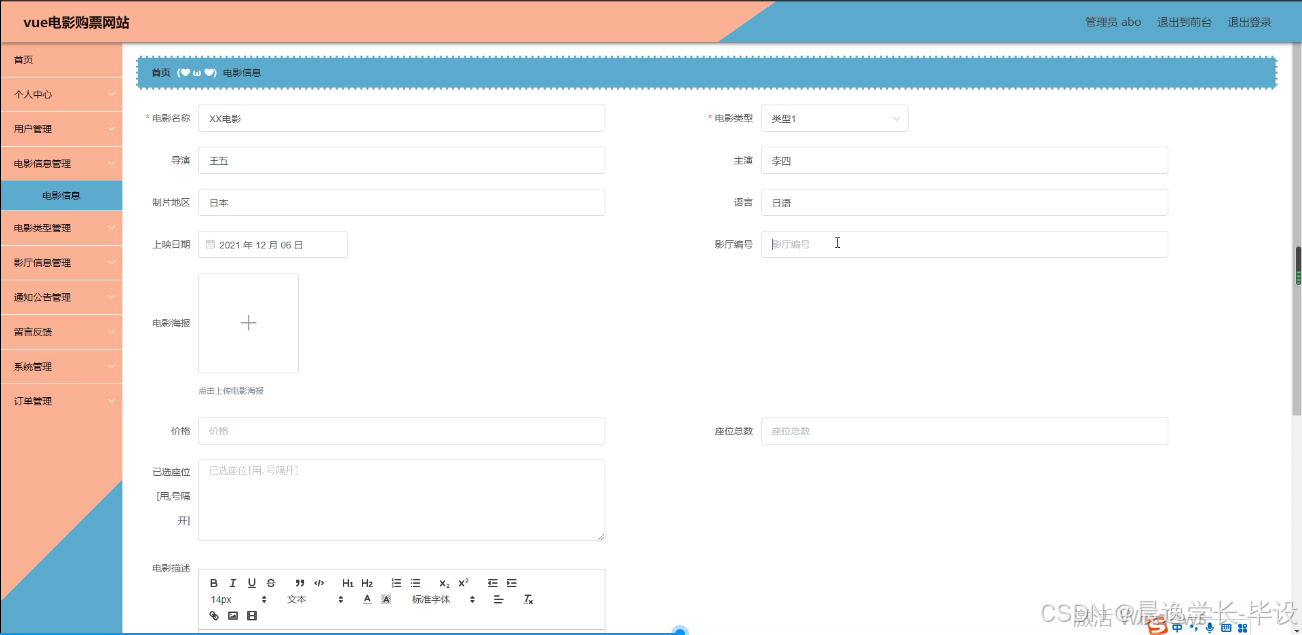1302x635 pixels.
Task: Click the vue电影购票网站 site title
Action: tap(76, 22)
